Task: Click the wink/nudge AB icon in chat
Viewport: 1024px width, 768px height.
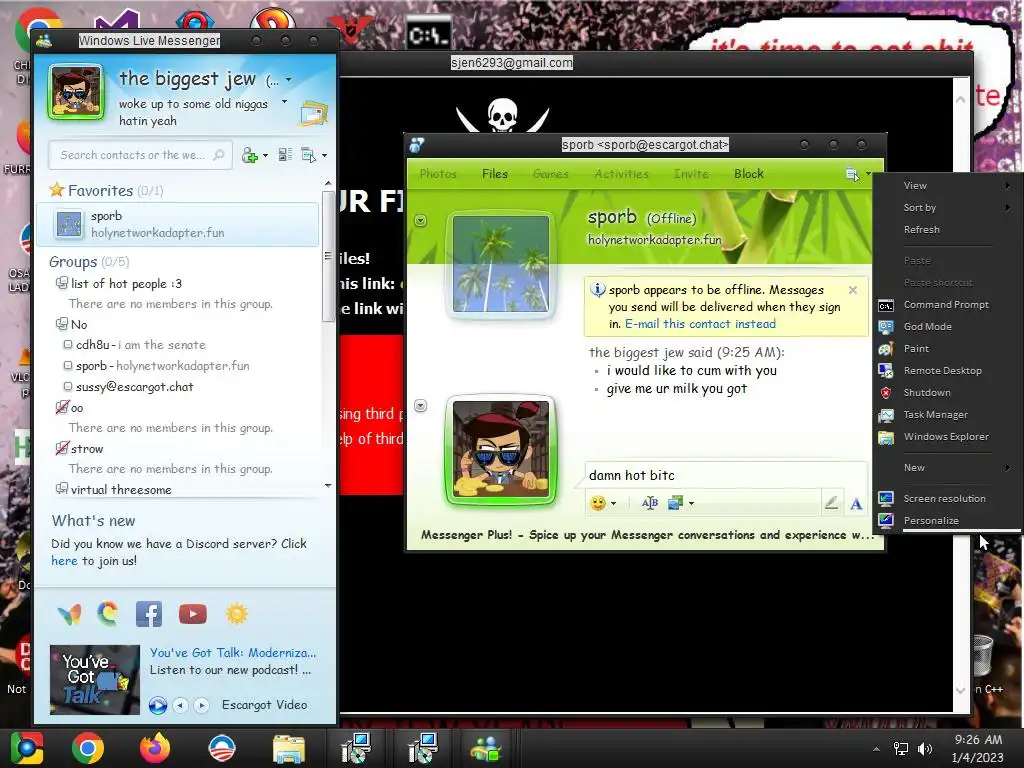Action: coord(650,503)
